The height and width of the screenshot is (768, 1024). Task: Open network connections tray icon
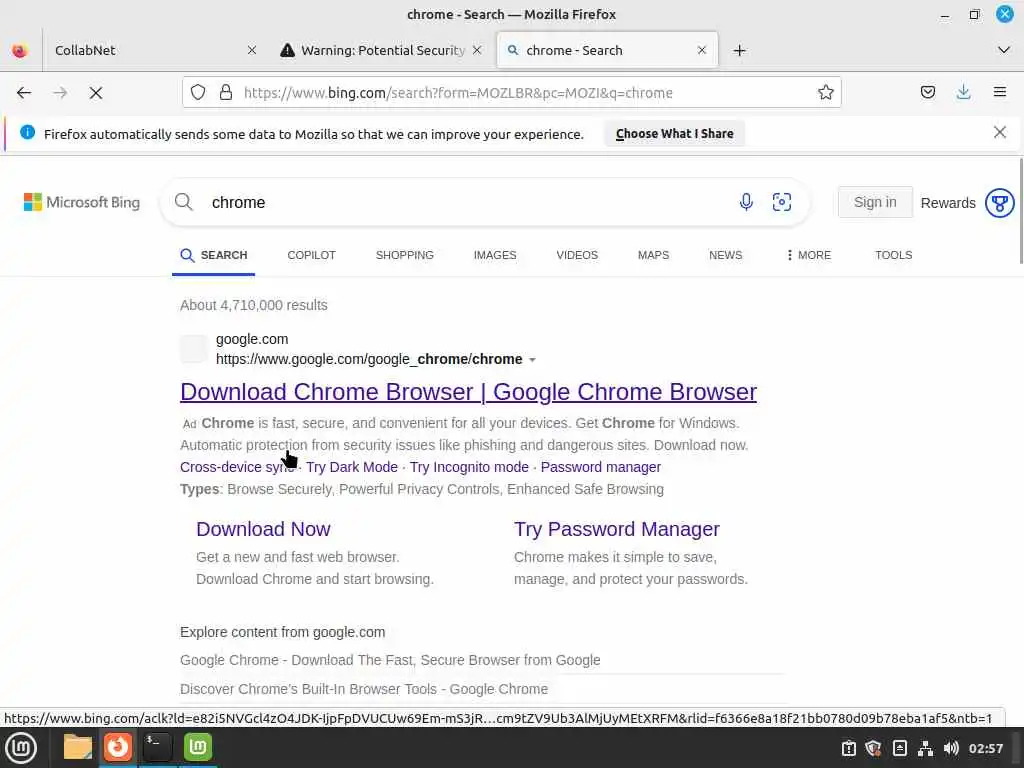coord(925,748)
